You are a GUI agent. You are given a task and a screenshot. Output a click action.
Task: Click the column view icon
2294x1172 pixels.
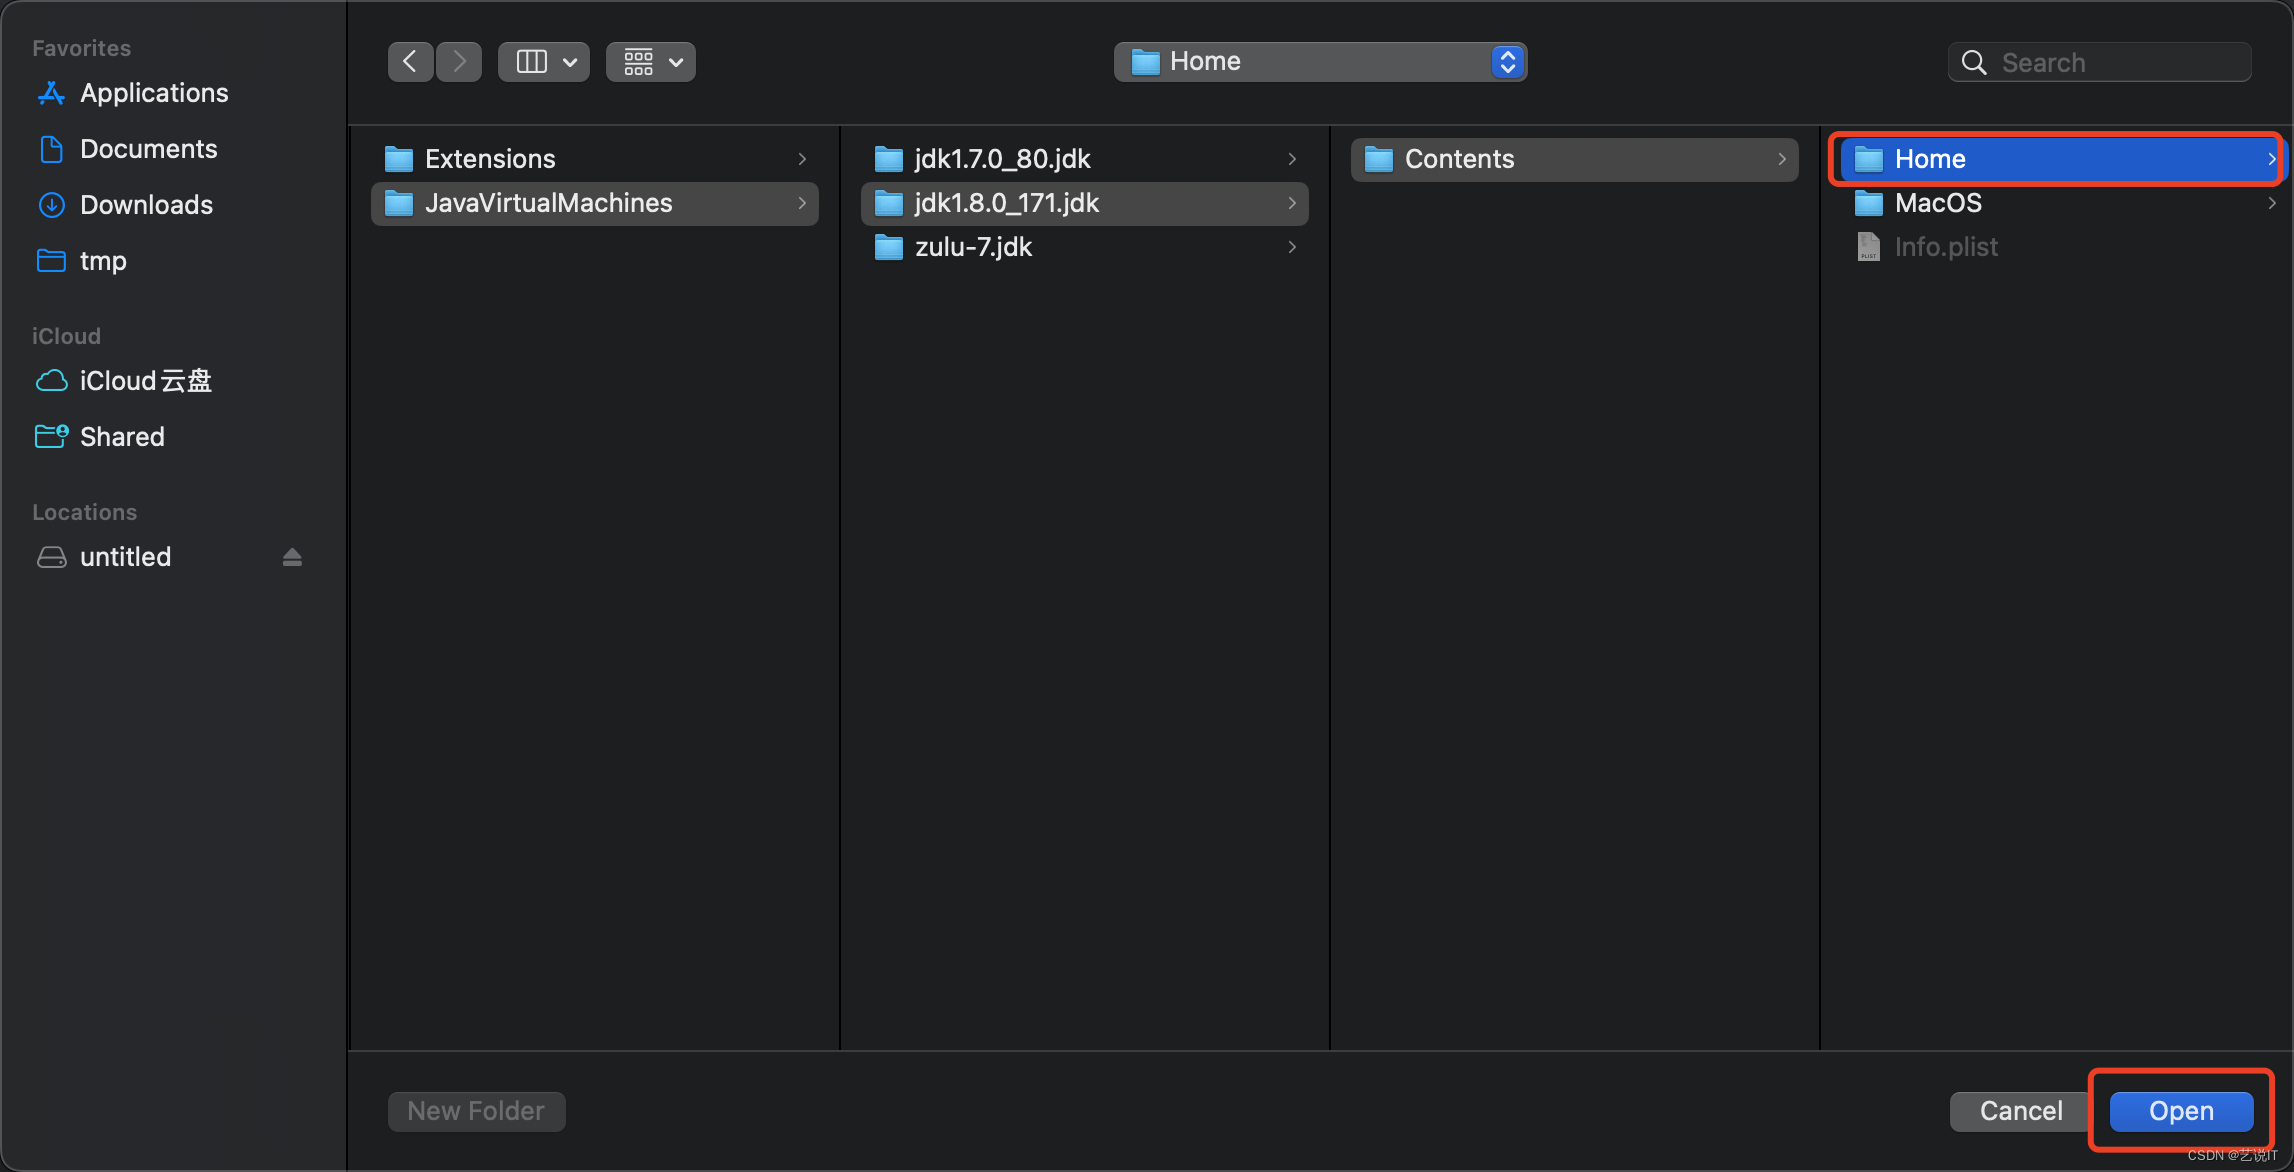[x=529, y=60]
